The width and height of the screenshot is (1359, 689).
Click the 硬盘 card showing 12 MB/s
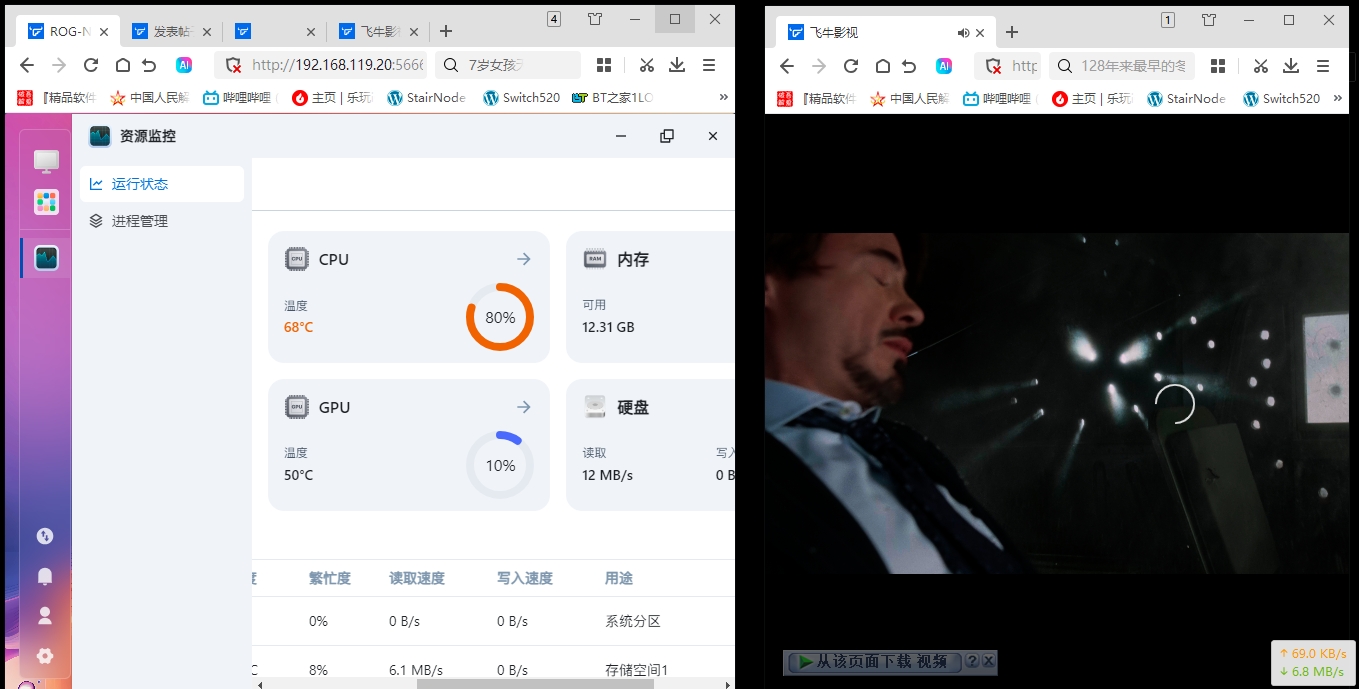point(650,445)
